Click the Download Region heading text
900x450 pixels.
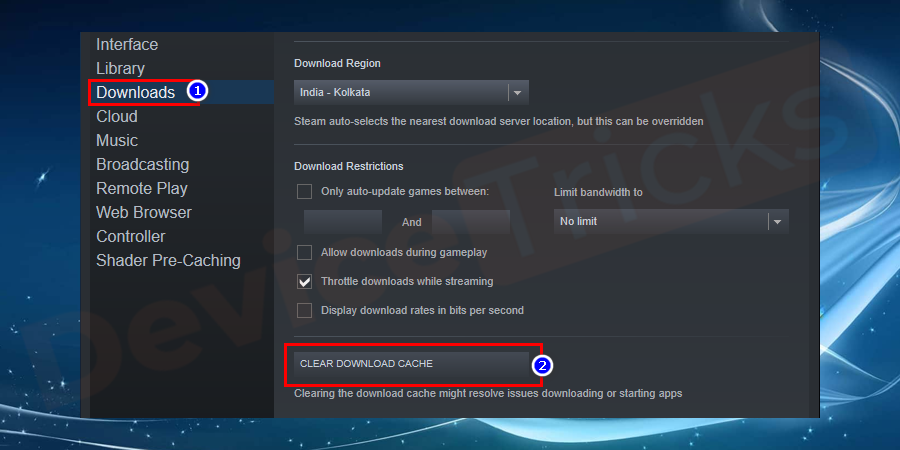[x=338, y=63]
